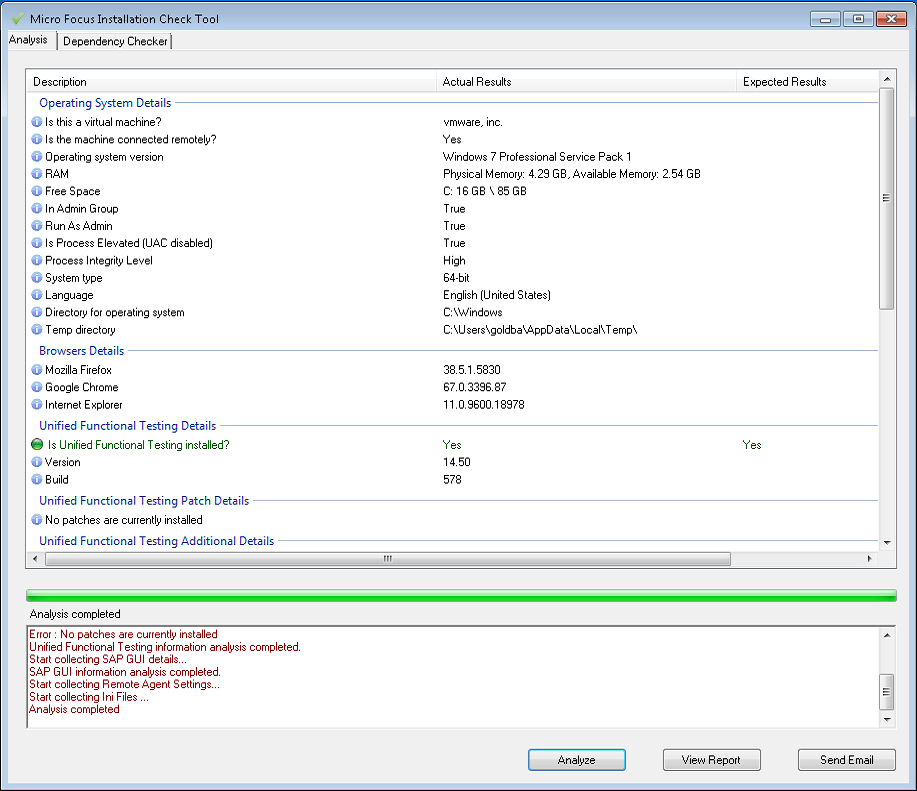Select the Analysis tab
917x791 pixels.
tap(29, 41)
